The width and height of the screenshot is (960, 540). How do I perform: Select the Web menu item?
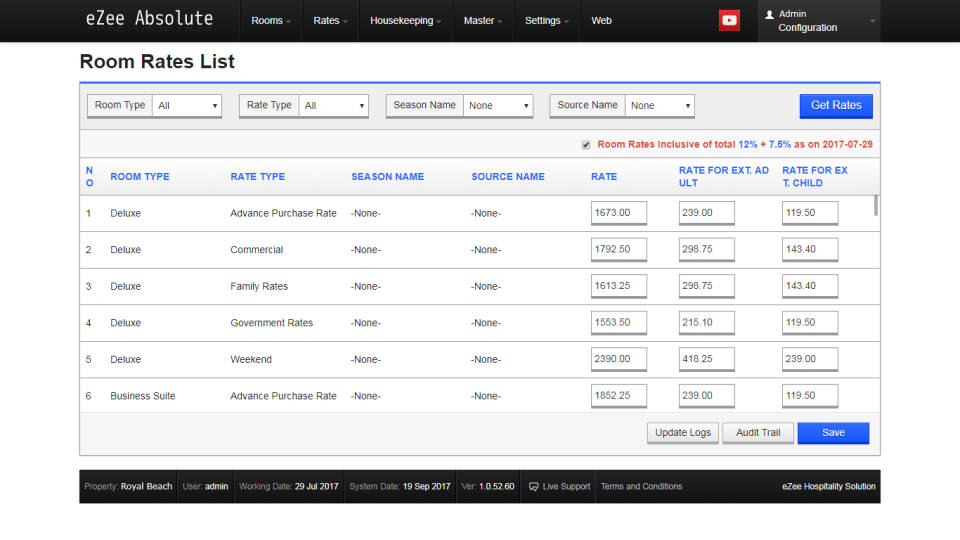tap(601, 21)
